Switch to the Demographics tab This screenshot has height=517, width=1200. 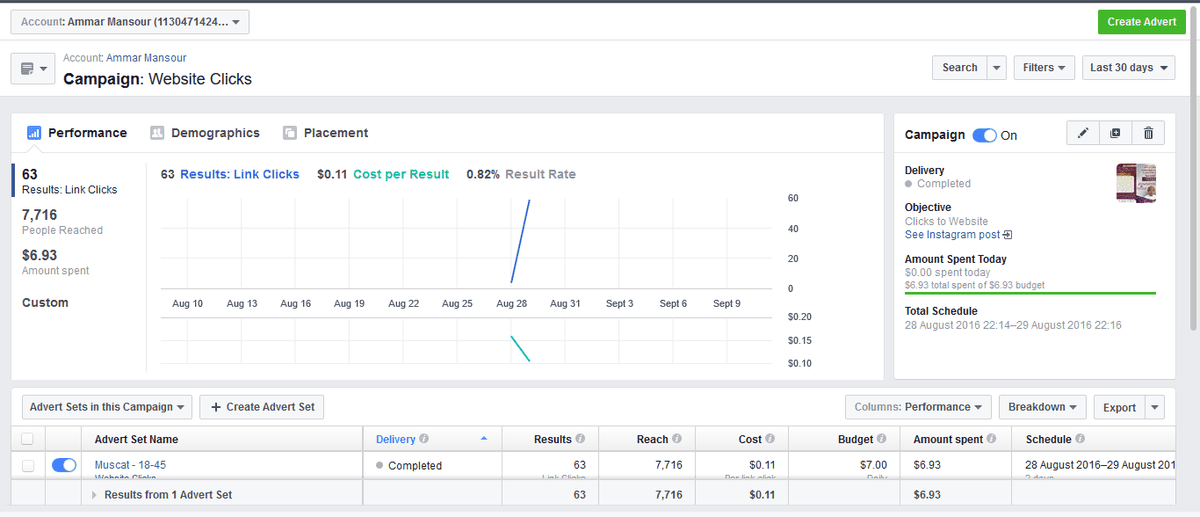[205, 133]
